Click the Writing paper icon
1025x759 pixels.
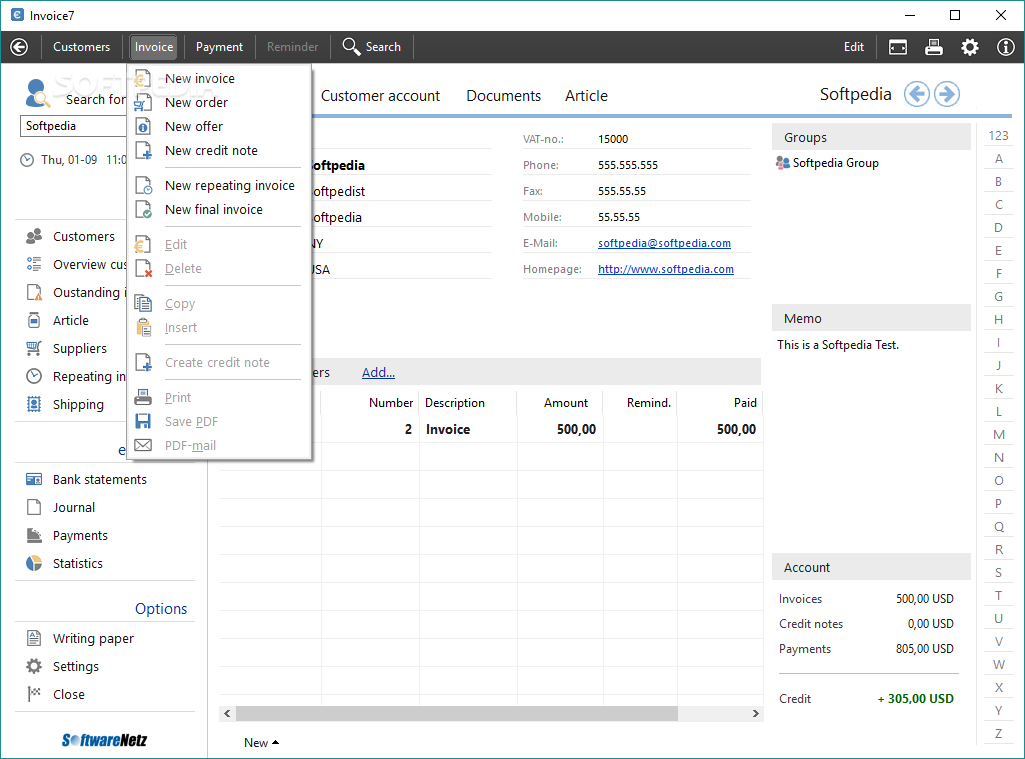[34, 638]
